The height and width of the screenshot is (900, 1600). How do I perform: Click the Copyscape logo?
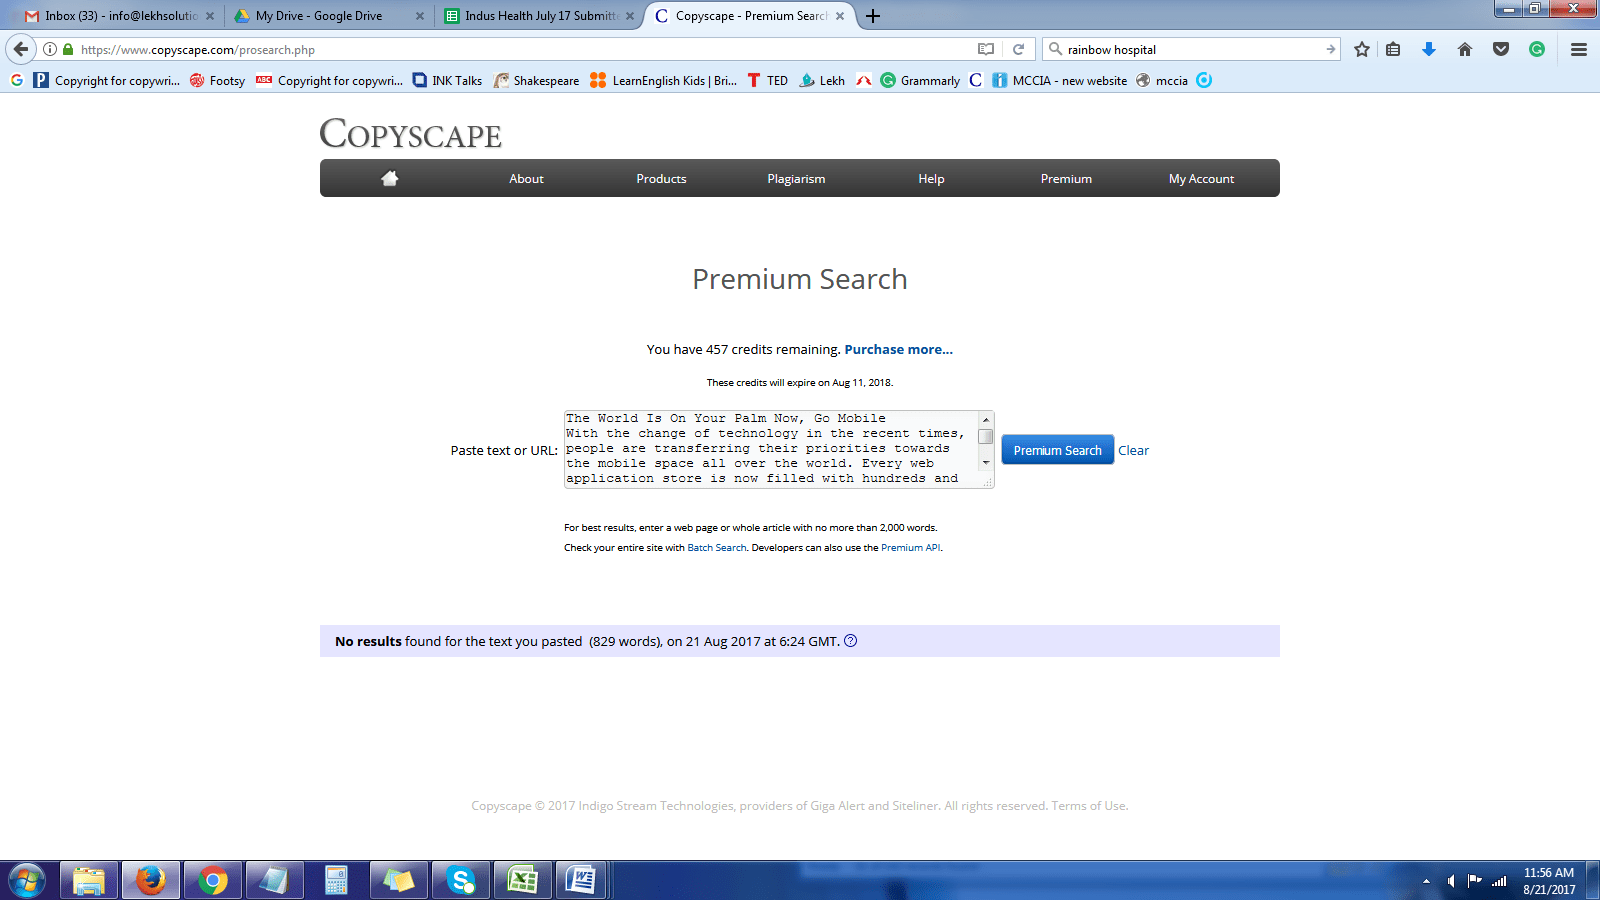pyautogui.click(x=410, y=133)
